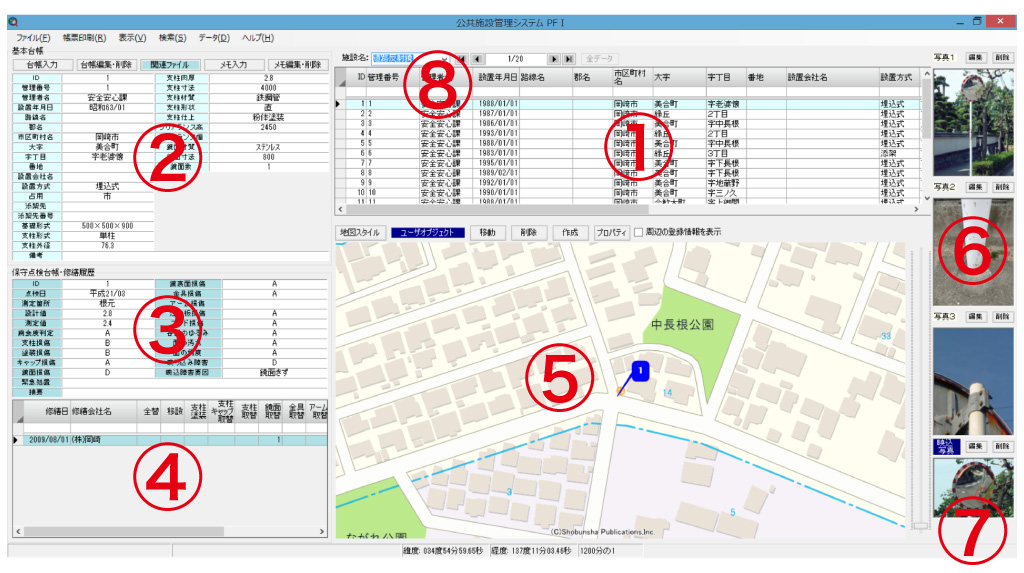This screenshot has width=1024, height=573.
Task: Open the ファイル(F) menu
Action: pyautogui.click(x=33, y=37)
